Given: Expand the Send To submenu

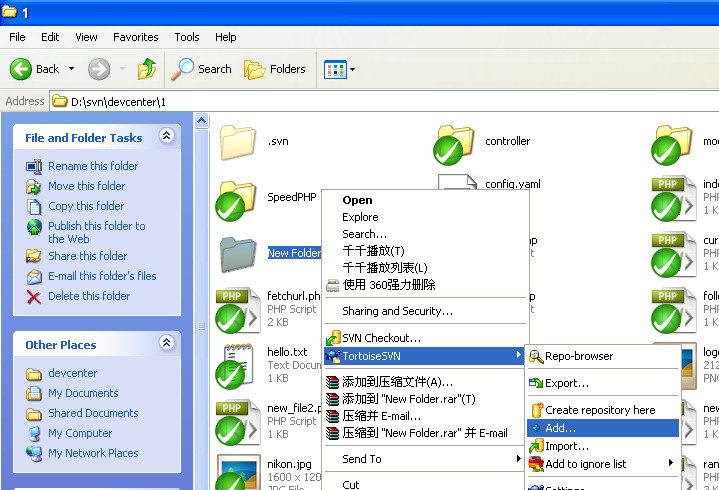Looking at the screenshot, I should pos(425,459).
